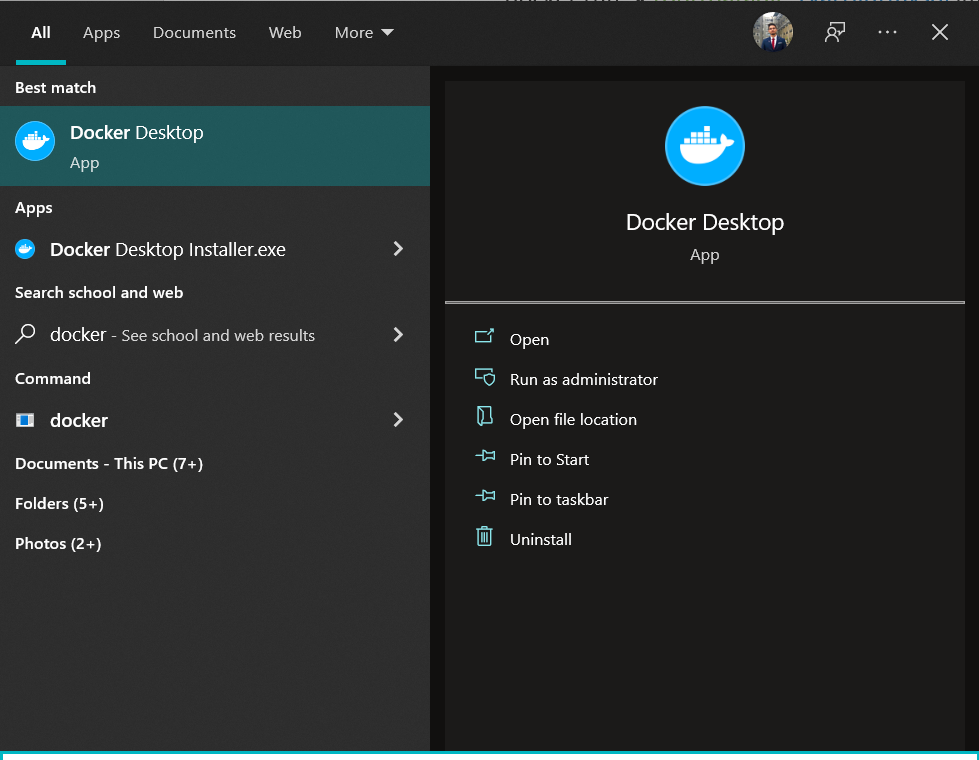
Task: Switch to the Documents tab
Action: (194, 32)
